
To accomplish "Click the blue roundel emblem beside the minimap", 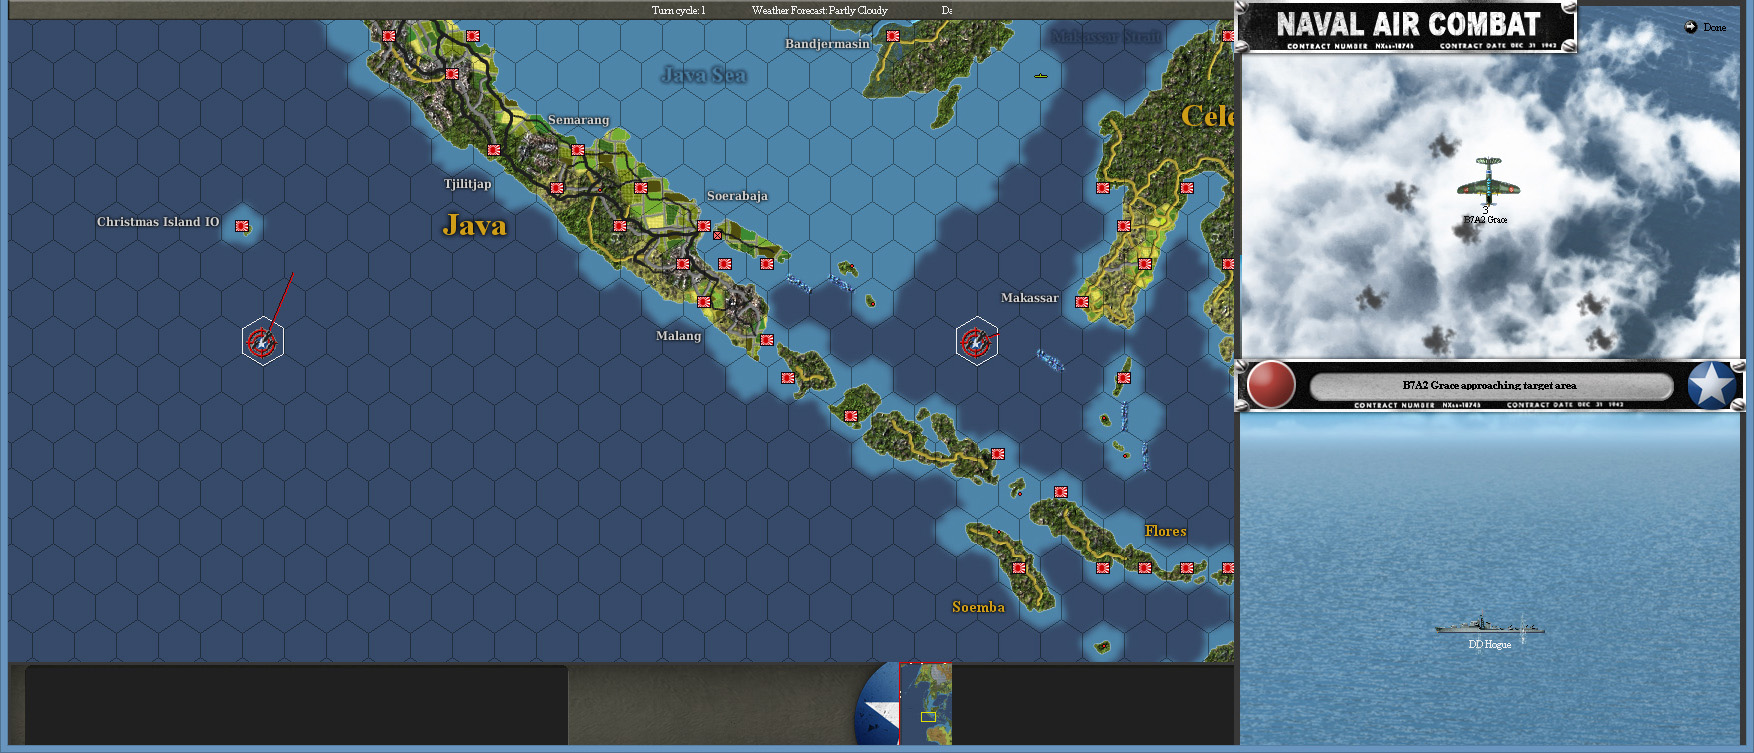I will [x=878, y=704].
